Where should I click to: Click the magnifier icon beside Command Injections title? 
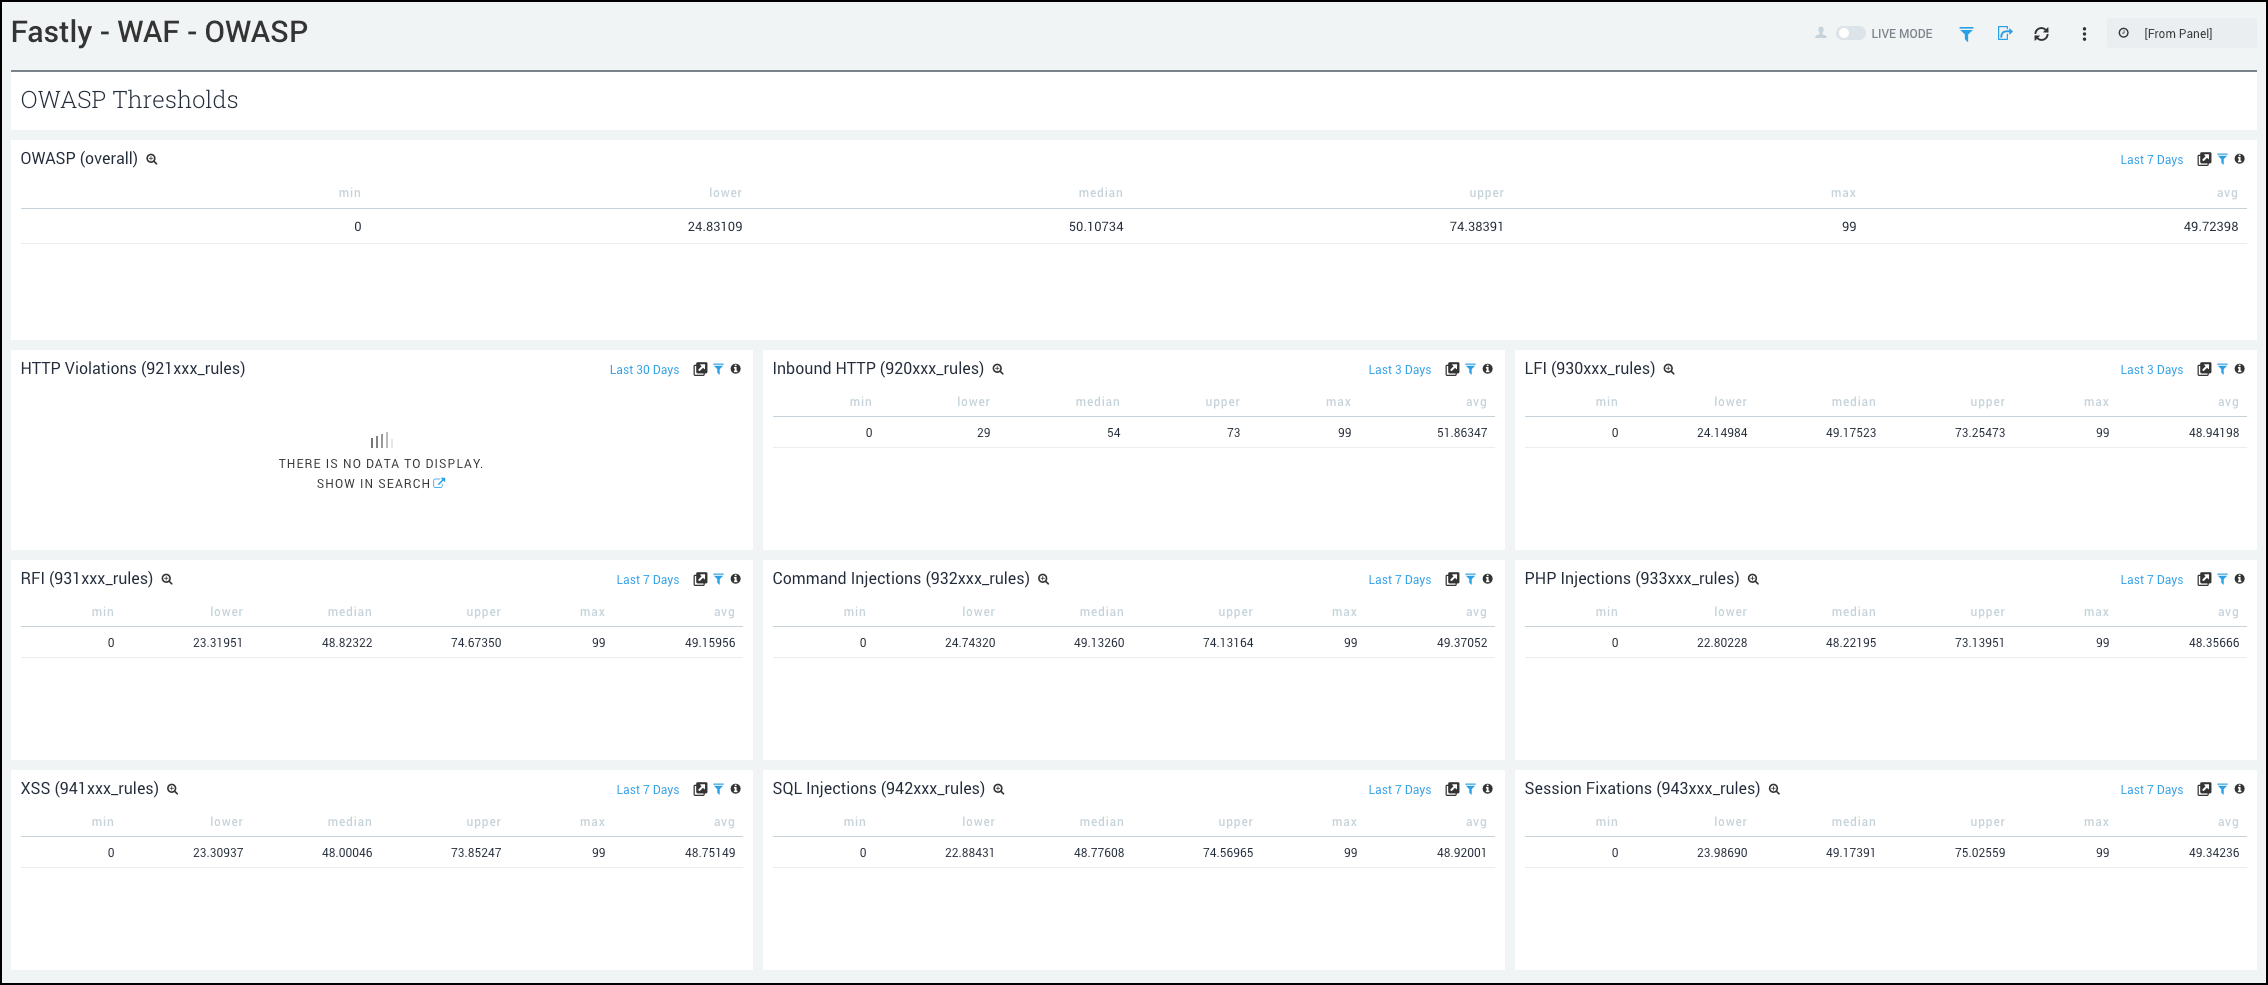pyautogui.click(x=1043, y=579)
